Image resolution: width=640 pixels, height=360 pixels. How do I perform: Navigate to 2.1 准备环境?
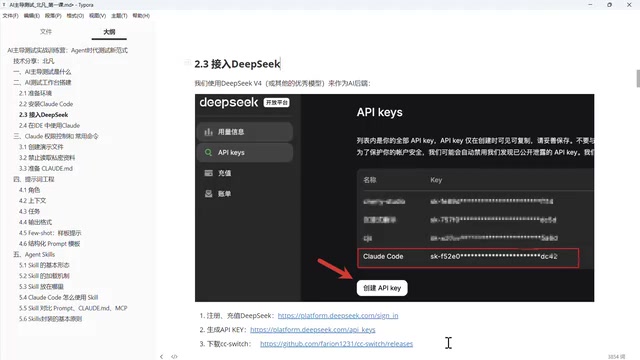(36, 93)
